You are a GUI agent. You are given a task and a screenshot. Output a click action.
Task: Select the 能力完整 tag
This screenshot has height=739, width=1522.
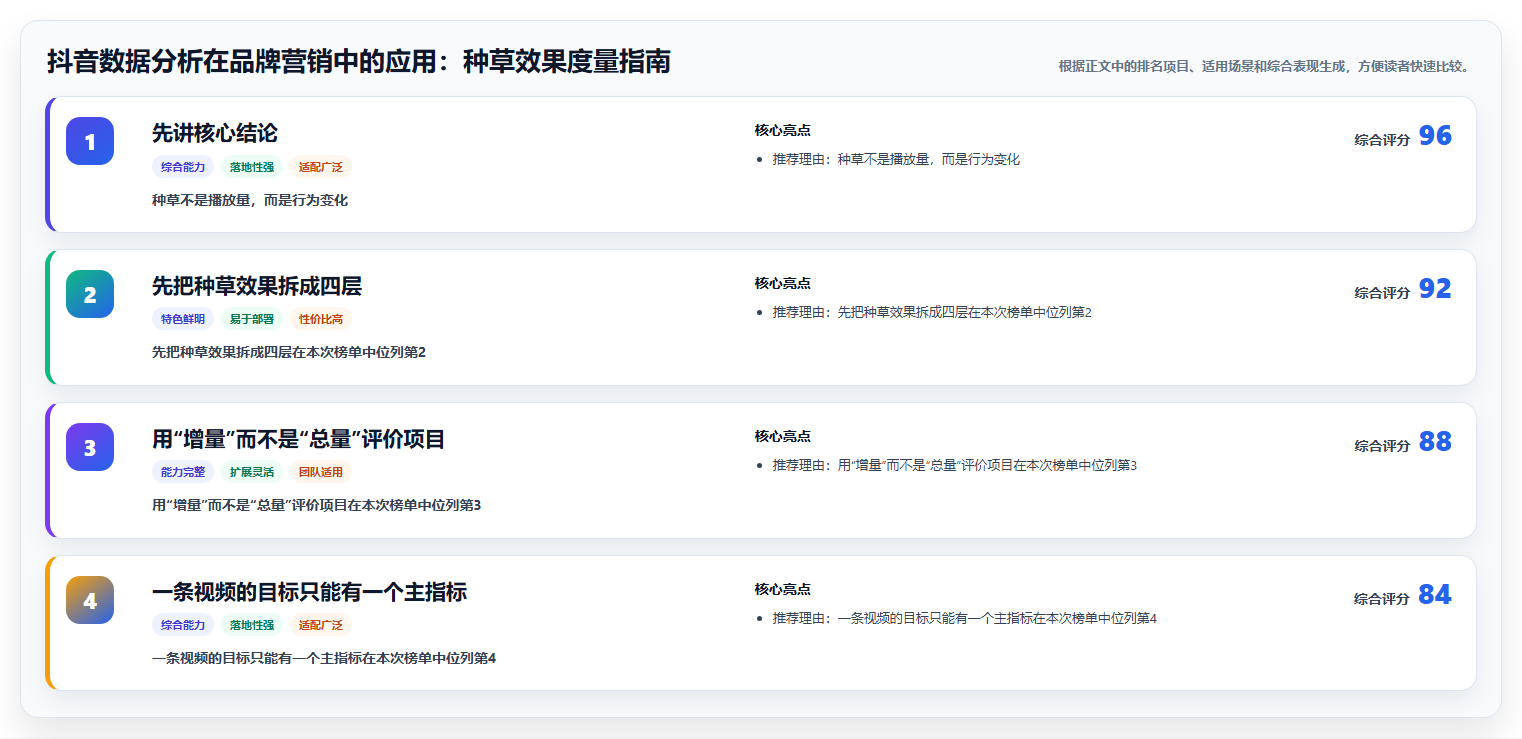[183, 472]
